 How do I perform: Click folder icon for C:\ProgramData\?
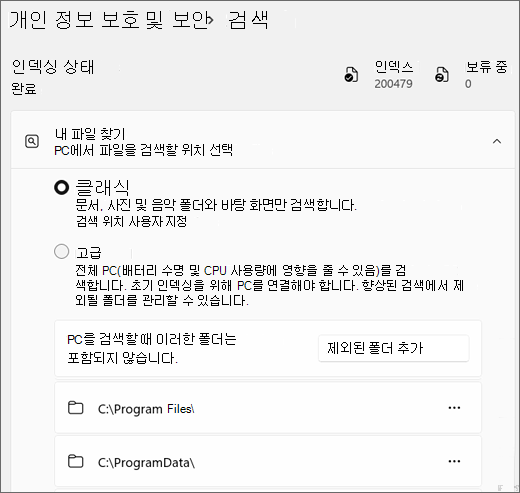(x=76, y=461)
